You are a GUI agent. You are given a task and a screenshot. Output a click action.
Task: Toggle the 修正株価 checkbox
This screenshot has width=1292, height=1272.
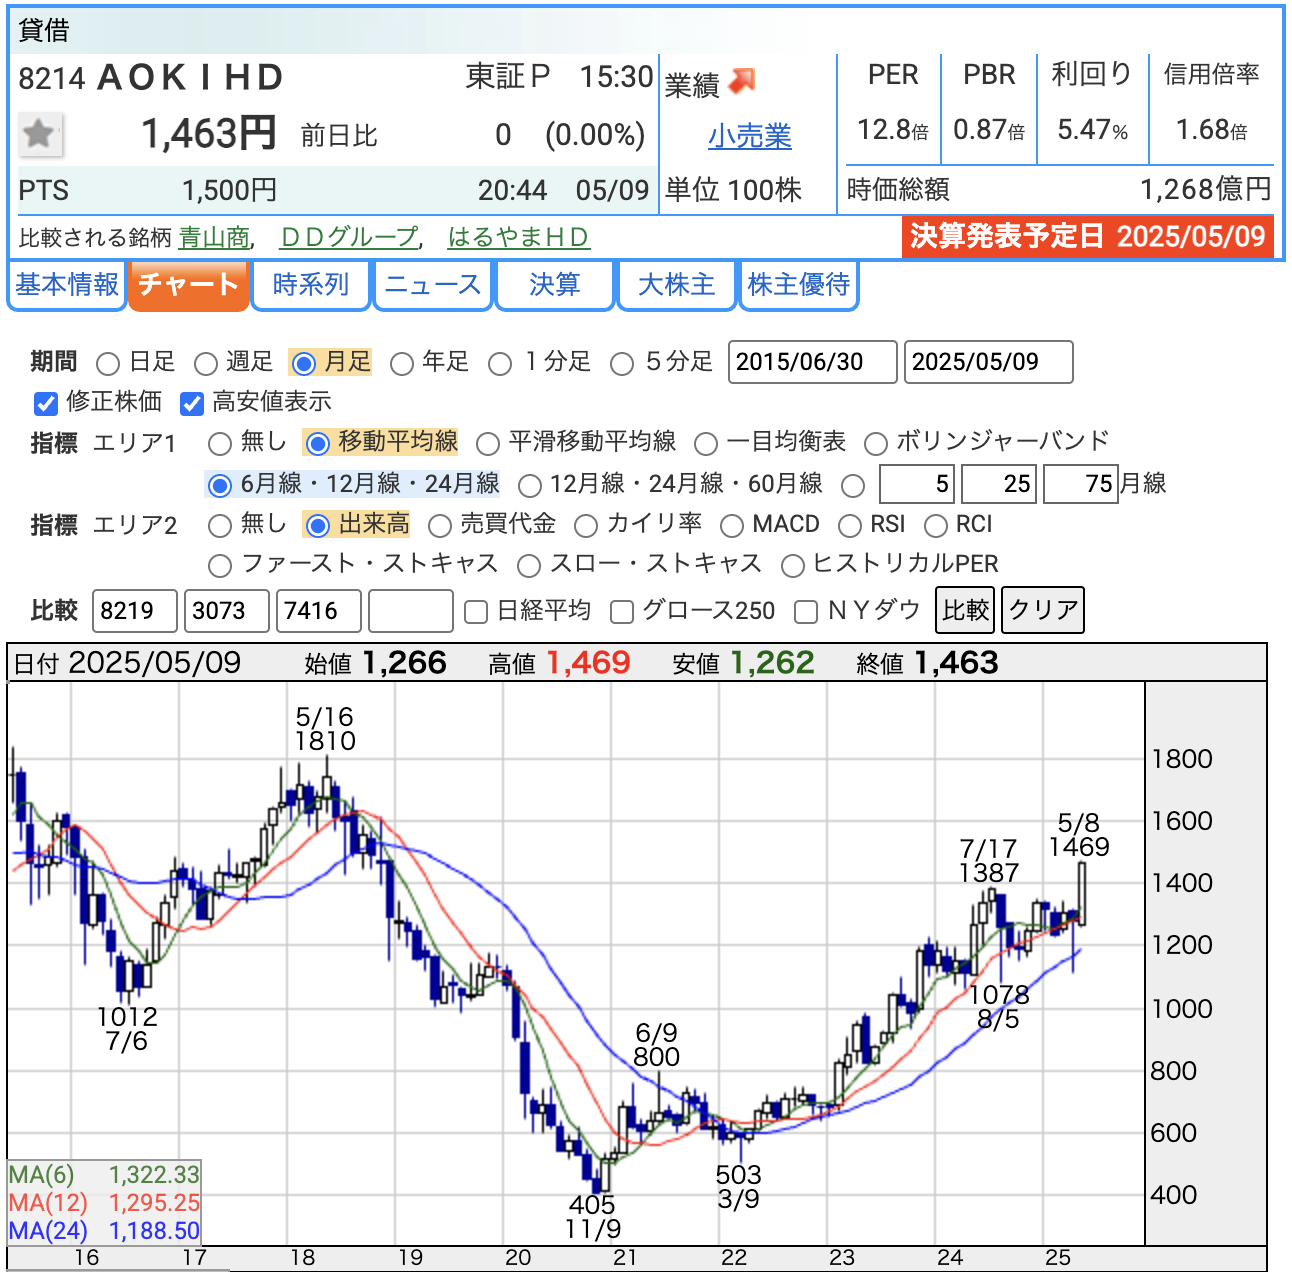coord(45,403)
